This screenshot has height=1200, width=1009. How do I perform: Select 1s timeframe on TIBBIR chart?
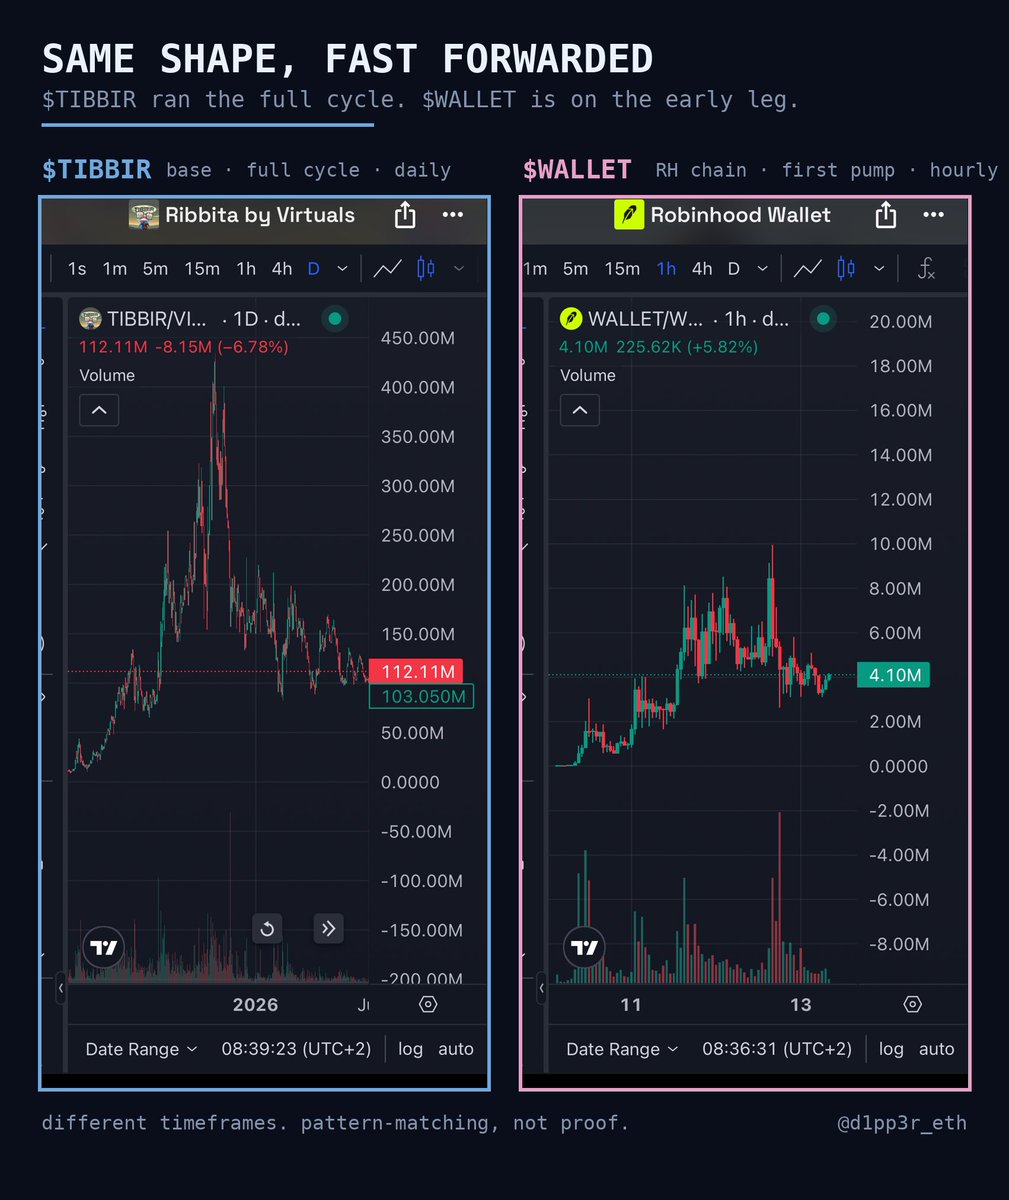point(77,268)
